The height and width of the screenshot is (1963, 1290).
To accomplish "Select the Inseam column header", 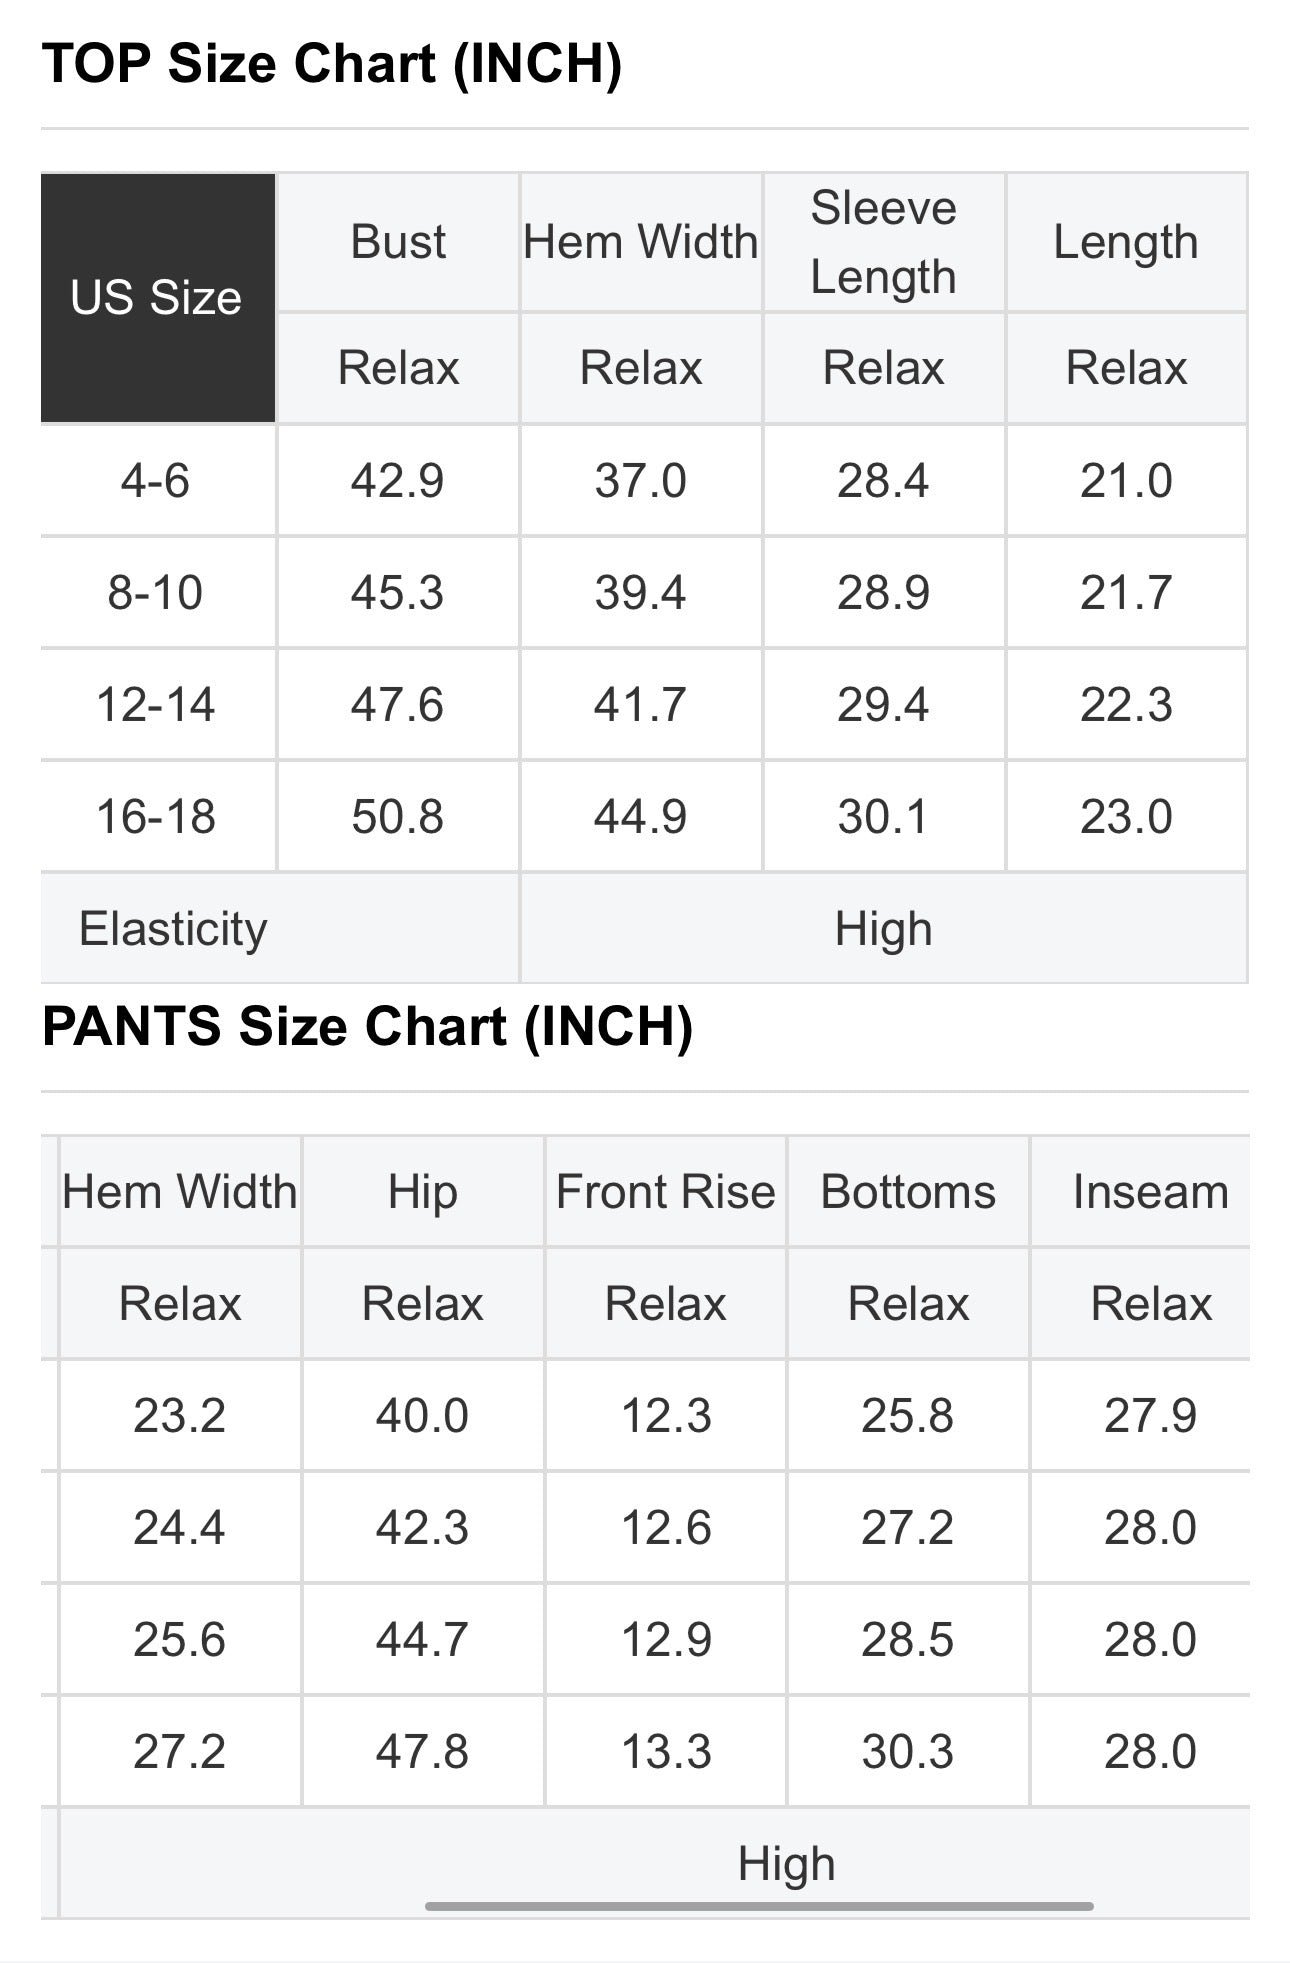I will 1150,1192.
